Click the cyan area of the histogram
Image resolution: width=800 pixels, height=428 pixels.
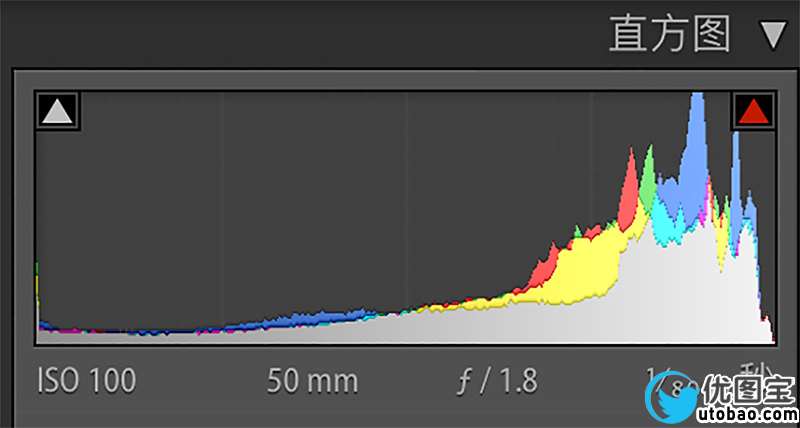[x=667, y=228]
